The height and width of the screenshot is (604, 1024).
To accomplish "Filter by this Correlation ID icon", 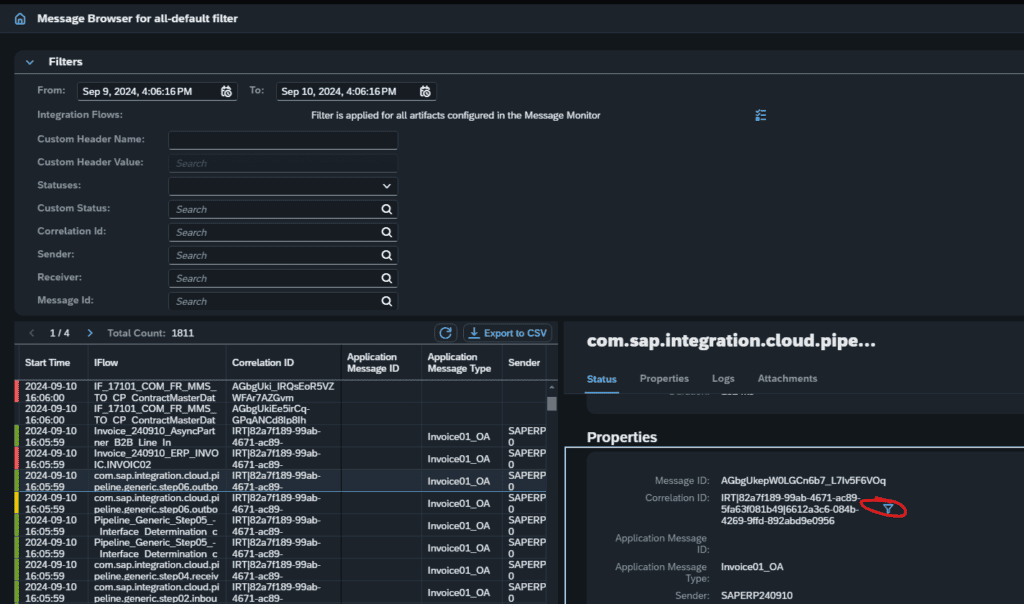I will coord(888,509).
